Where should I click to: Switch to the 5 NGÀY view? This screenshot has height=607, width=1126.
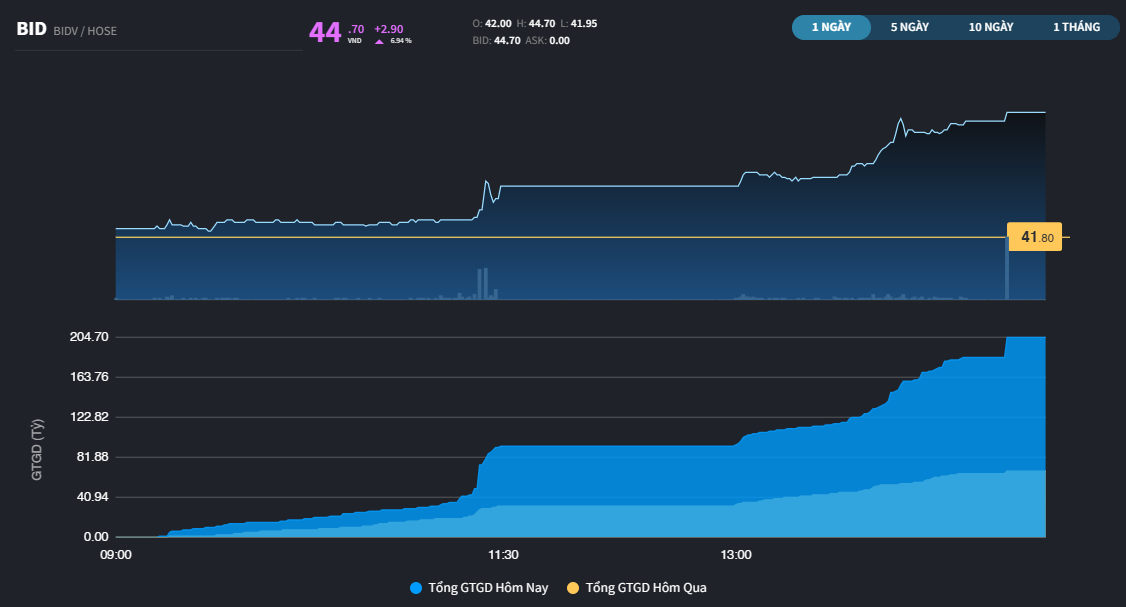tap(910, 27)
